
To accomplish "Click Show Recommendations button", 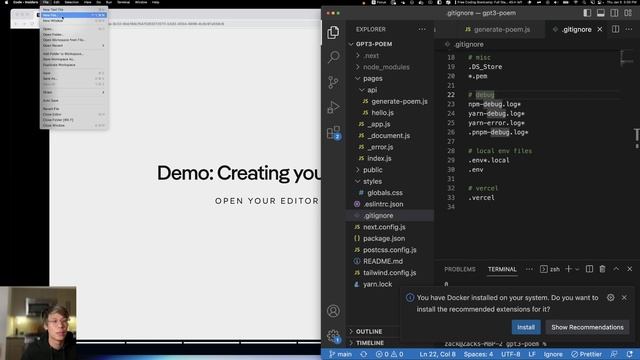I will coord(587,327).
